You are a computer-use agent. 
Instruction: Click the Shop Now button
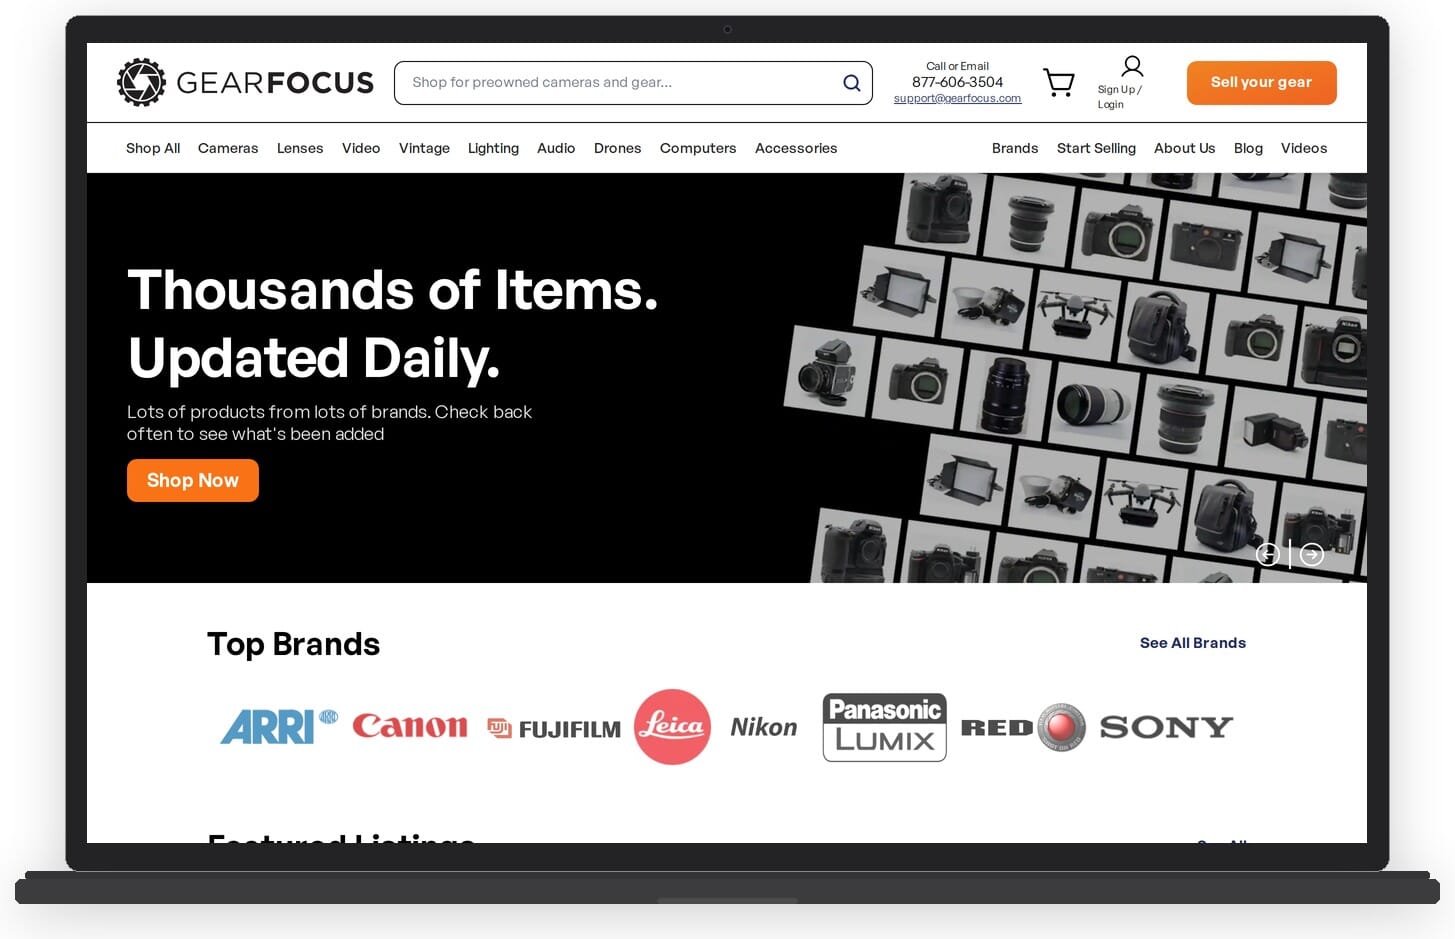tap(192, 480)
